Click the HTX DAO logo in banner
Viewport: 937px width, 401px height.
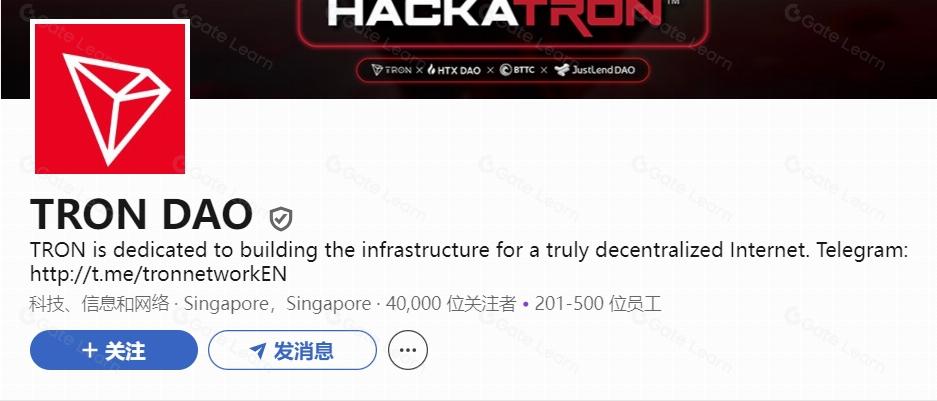(454, 70)
